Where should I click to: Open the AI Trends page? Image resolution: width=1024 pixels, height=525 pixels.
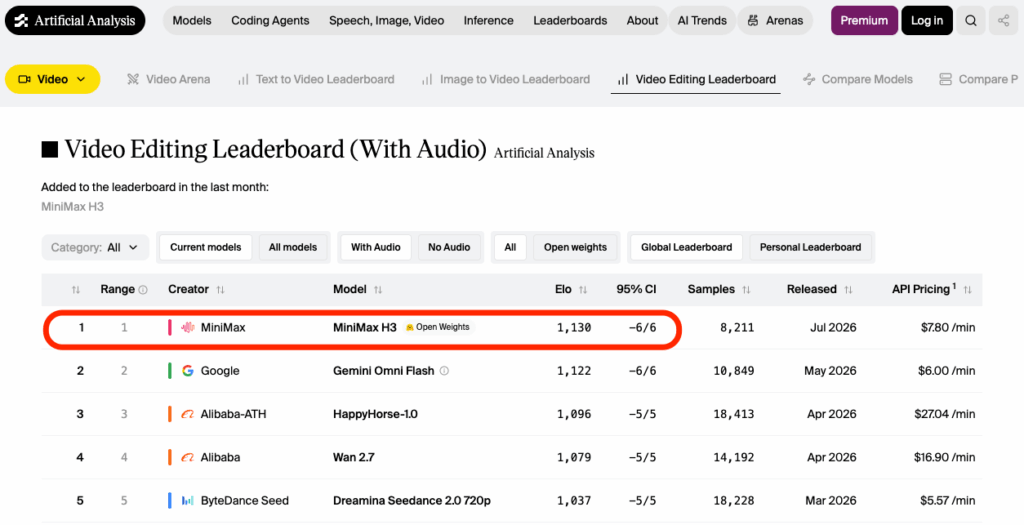pyautogui.click(x=702, y=20)
